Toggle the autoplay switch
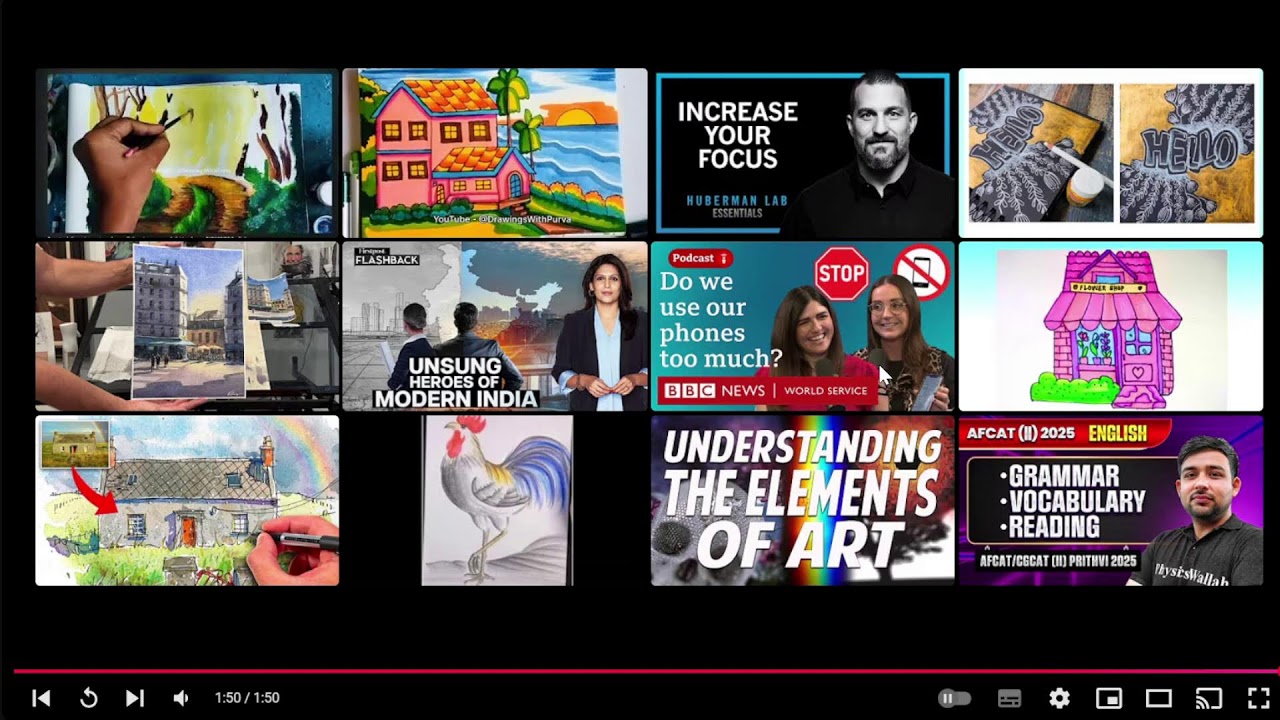The height and width of the screenshot is (720, 1280). coord(955,698)
